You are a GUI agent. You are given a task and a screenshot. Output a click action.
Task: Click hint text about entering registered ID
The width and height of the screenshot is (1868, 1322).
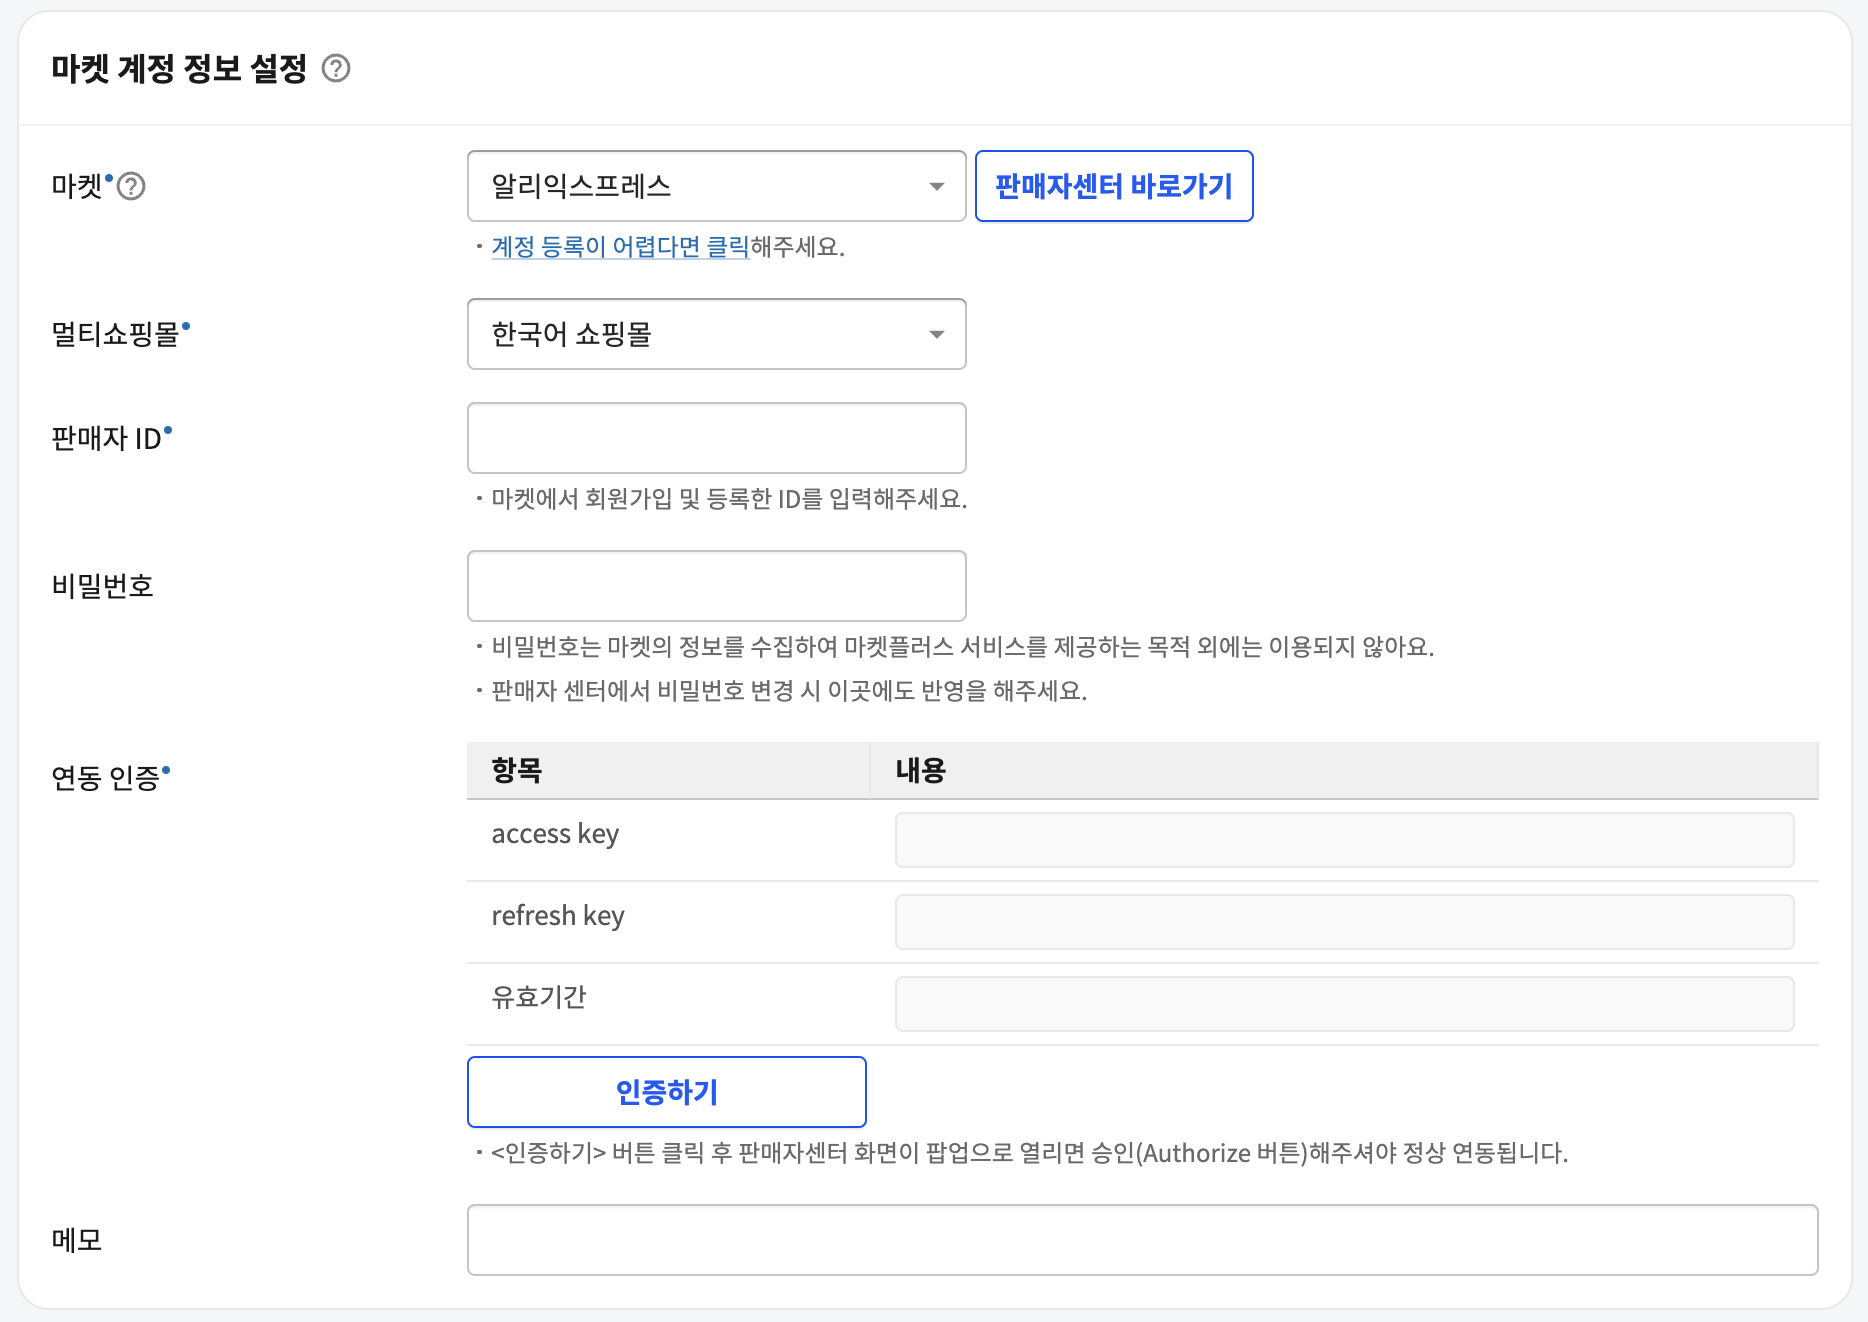click(729, 499)
